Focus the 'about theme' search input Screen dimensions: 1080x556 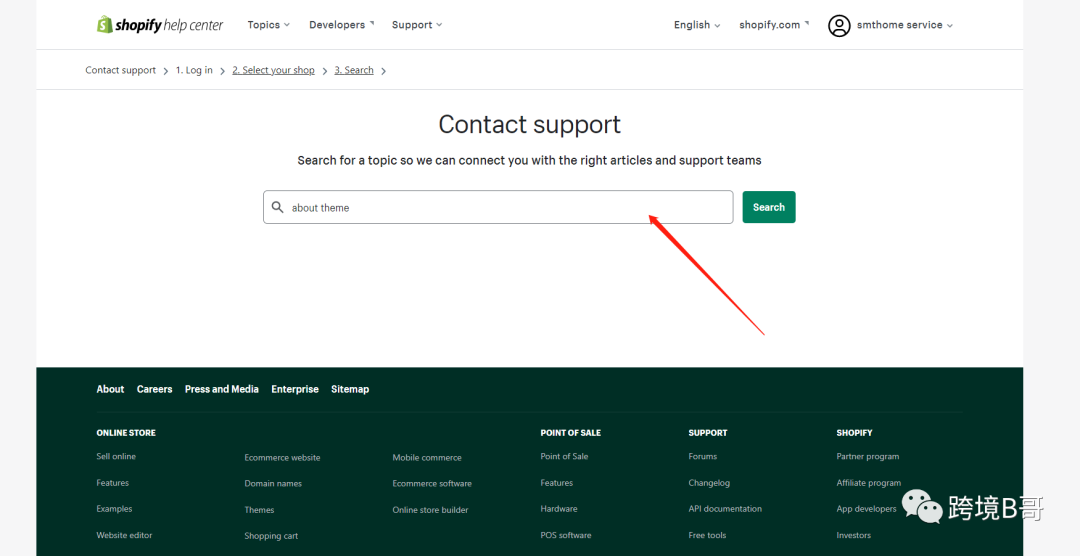(x=498, y=207)
